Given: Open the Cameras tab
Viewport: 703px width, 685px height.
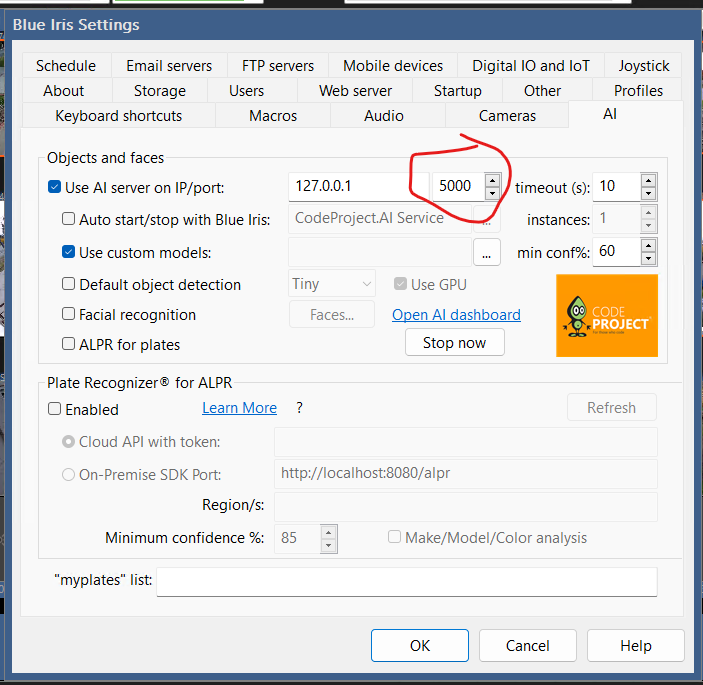Looking at the screenshot, I should point(507,116).
